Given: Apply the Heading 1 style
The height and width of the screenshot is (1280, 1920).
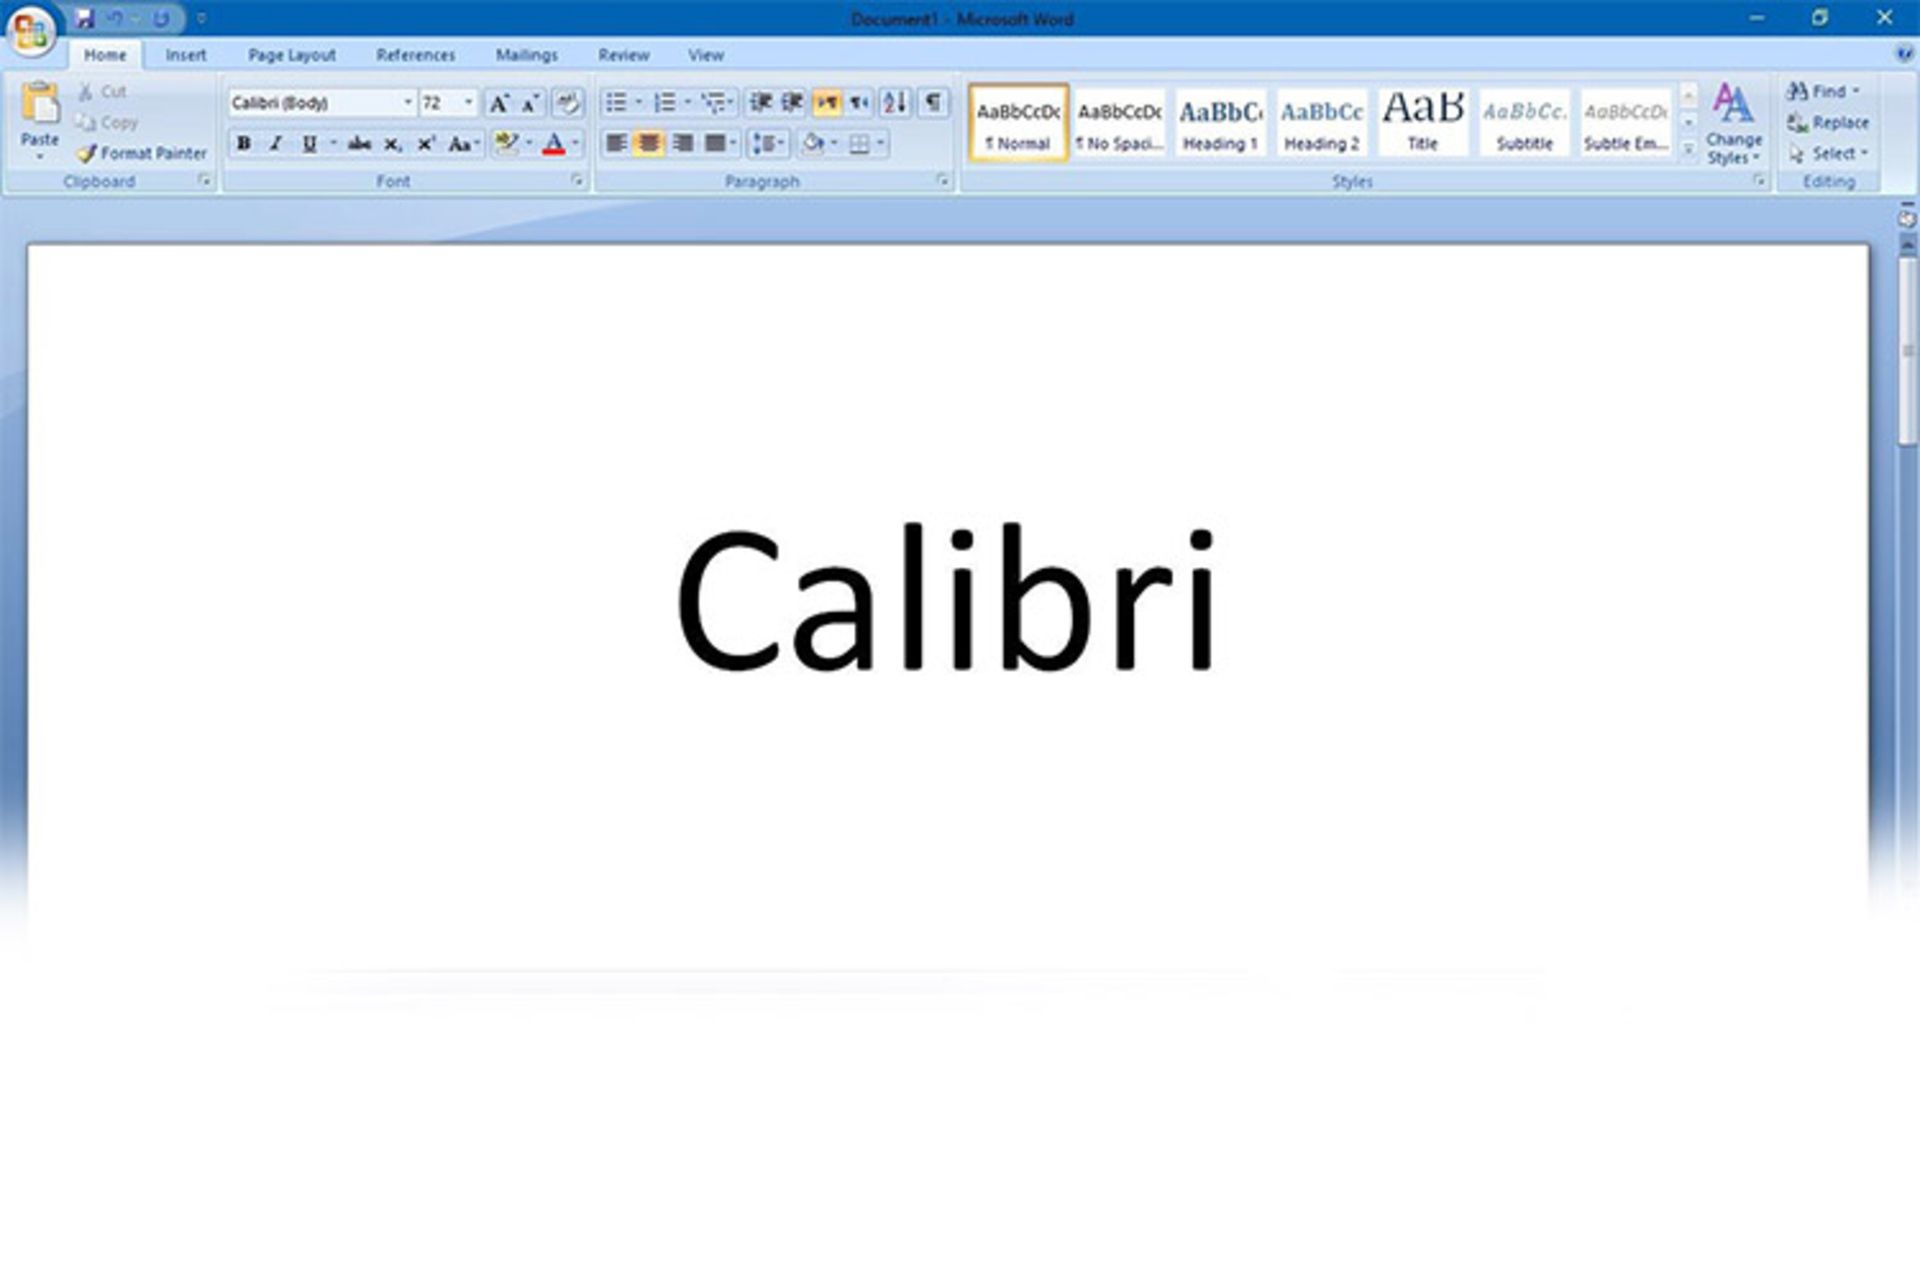Looking at the screenshot, I should tap(1220, 123).
